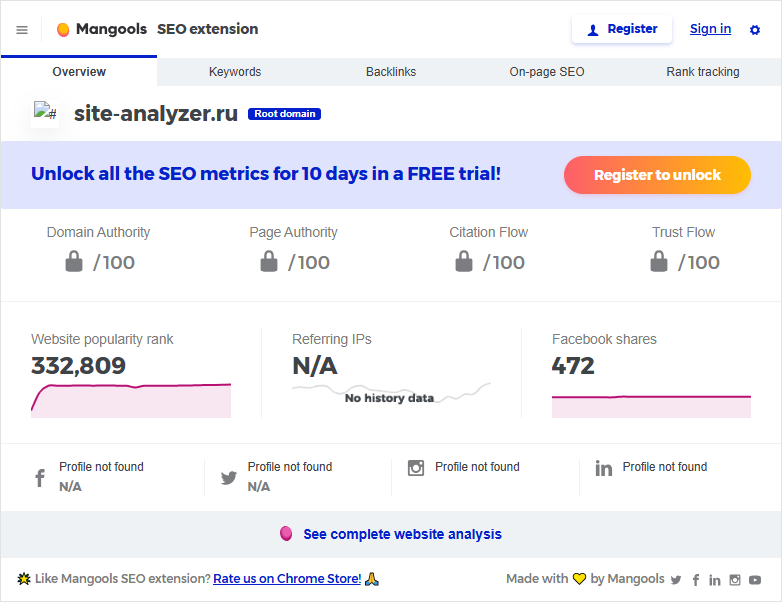The image size is (782, 602).
Task: Open Mangools Instagram in footer
Action: (735, 580)
